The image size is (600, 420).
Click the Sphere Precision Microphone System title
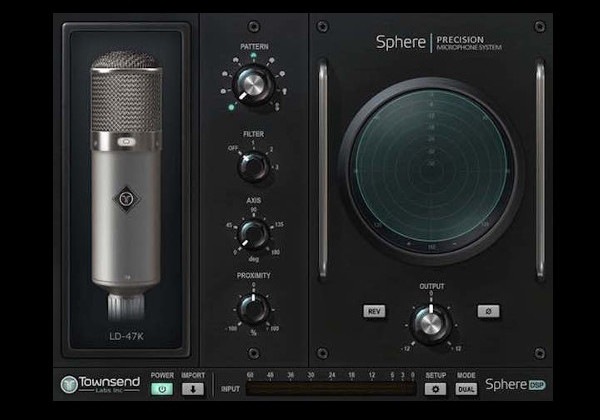tap(439, 42)
